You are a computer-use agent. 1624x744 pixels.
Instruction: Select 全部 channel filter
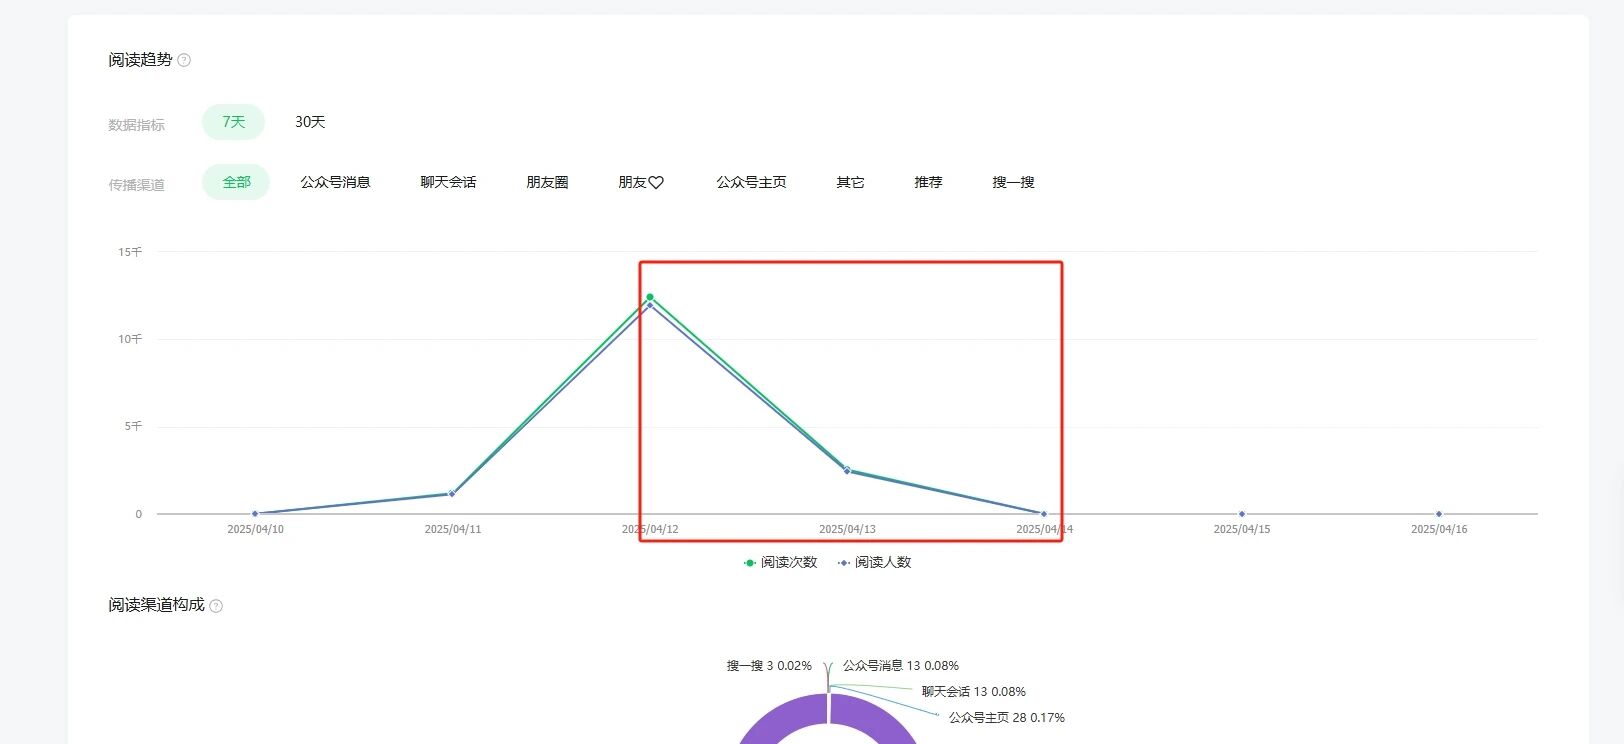click(236, 182)
